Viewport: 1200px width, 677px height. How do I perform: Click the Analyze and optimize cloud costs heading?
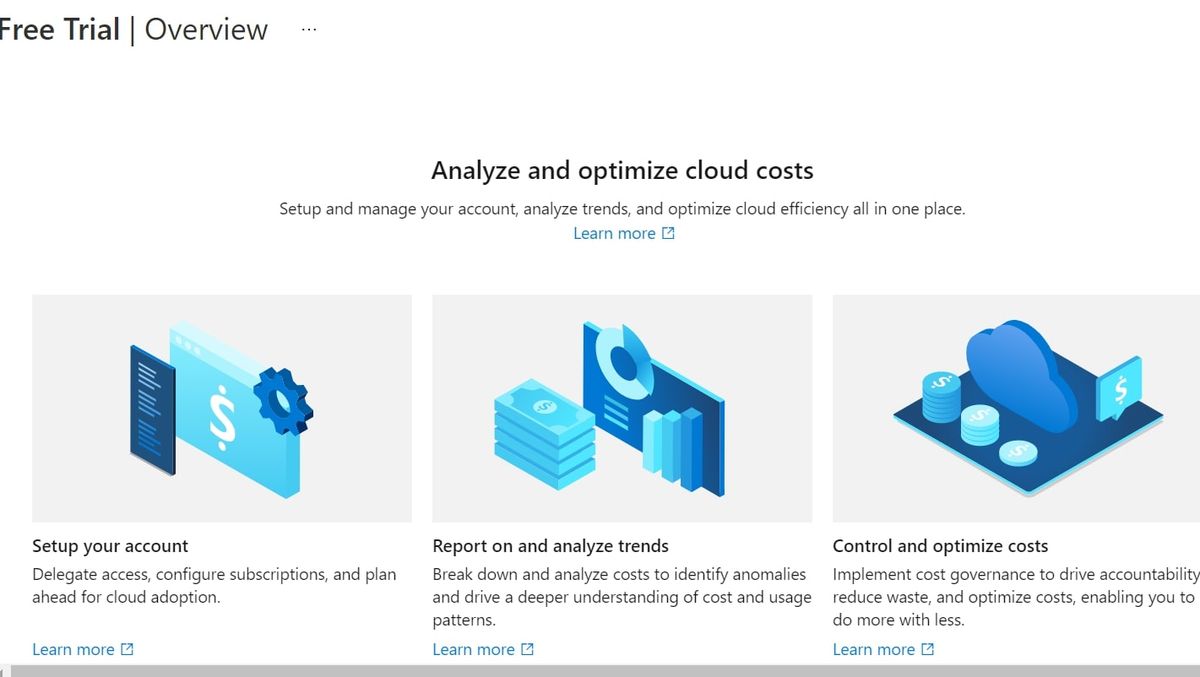pos(622,170)
